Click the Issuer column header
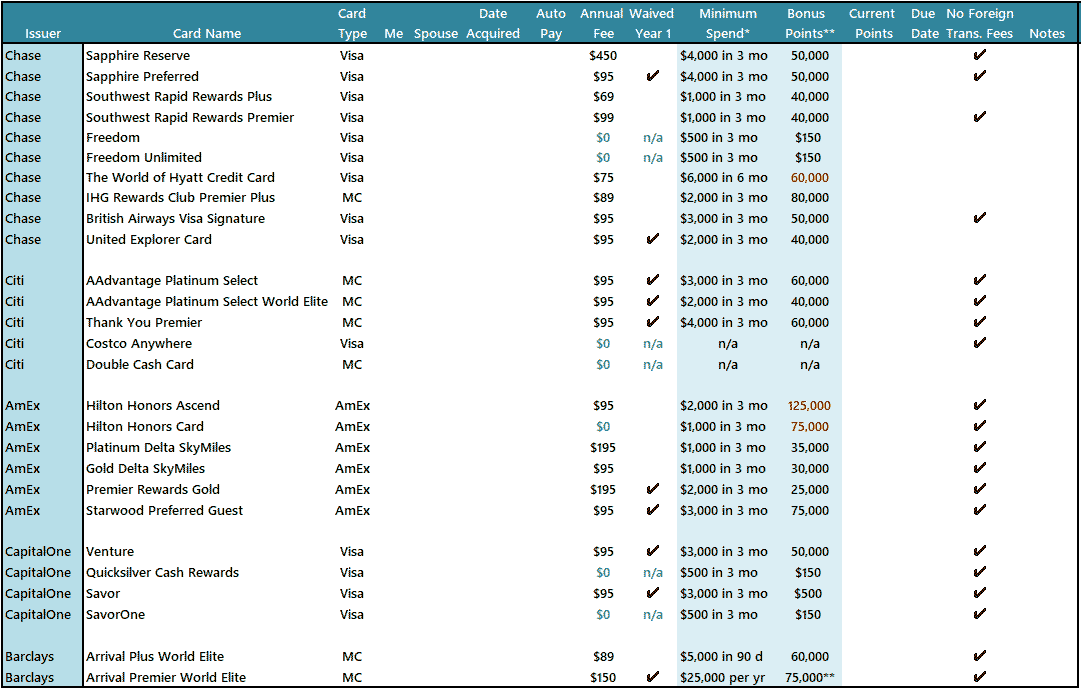1081x690 pixels. (x=43, y=33)
